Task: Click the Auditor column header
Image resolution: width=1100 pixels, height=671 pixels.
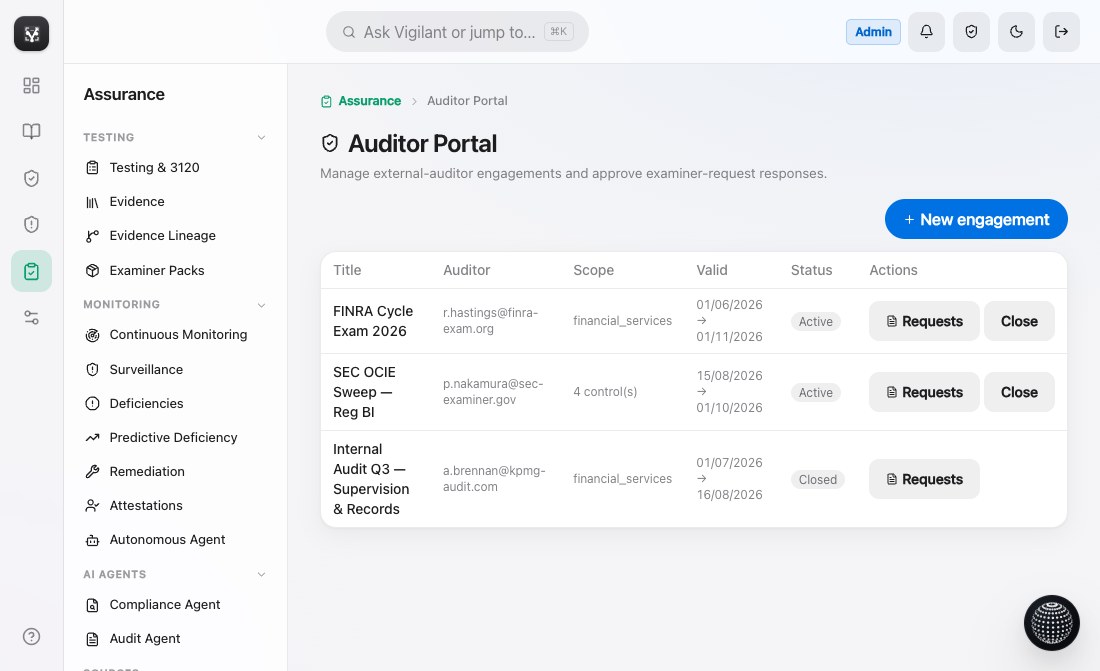Action: coord(467,270)
